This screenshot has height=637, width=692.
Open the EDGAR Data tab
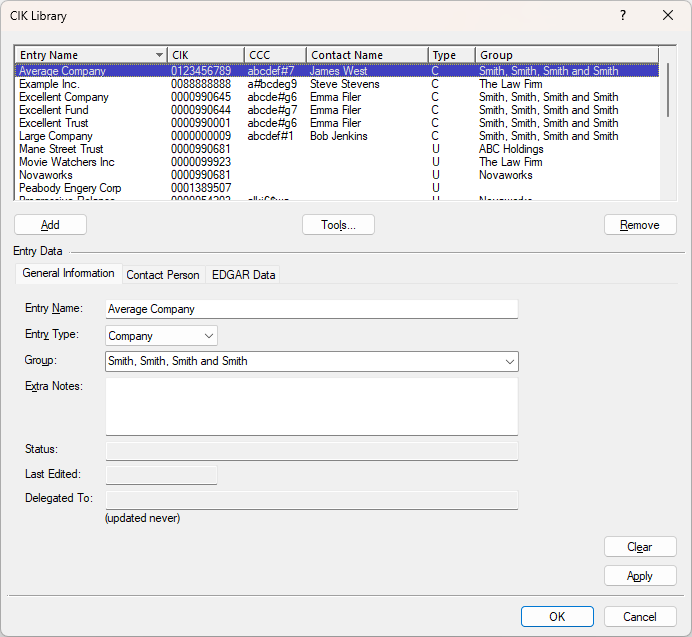243,275
